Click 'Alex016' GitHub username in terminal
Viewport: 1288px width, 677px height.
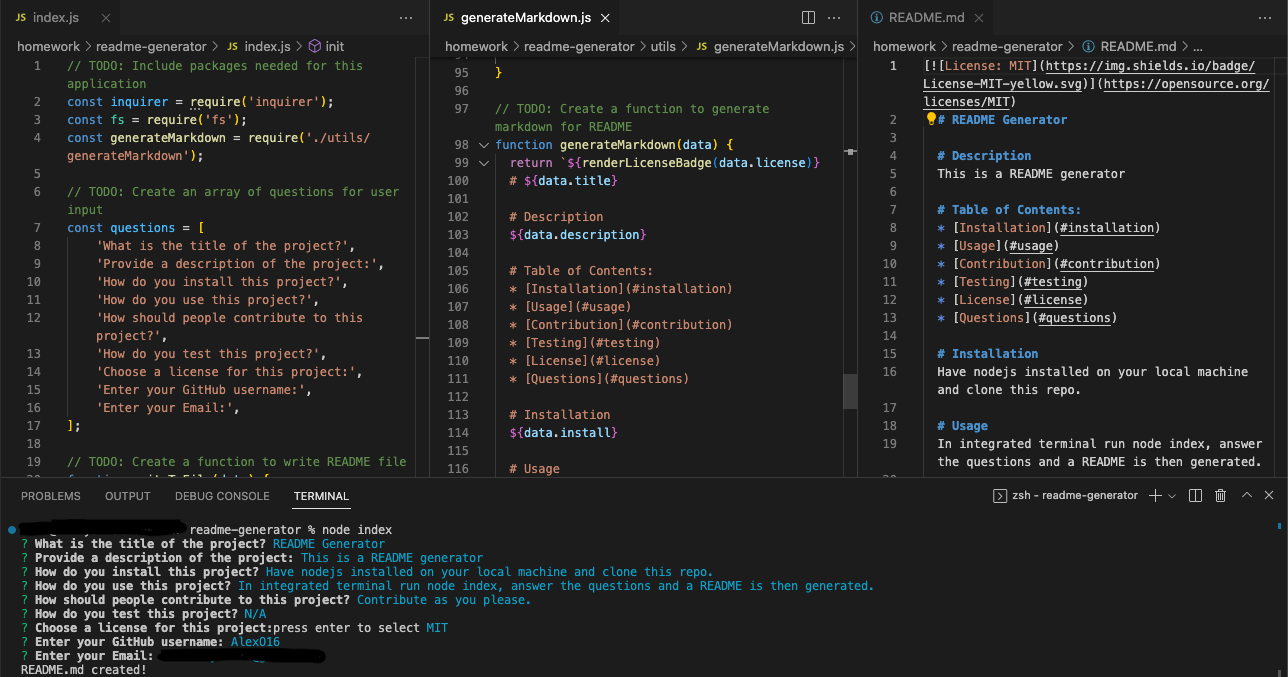click(256, 642)
